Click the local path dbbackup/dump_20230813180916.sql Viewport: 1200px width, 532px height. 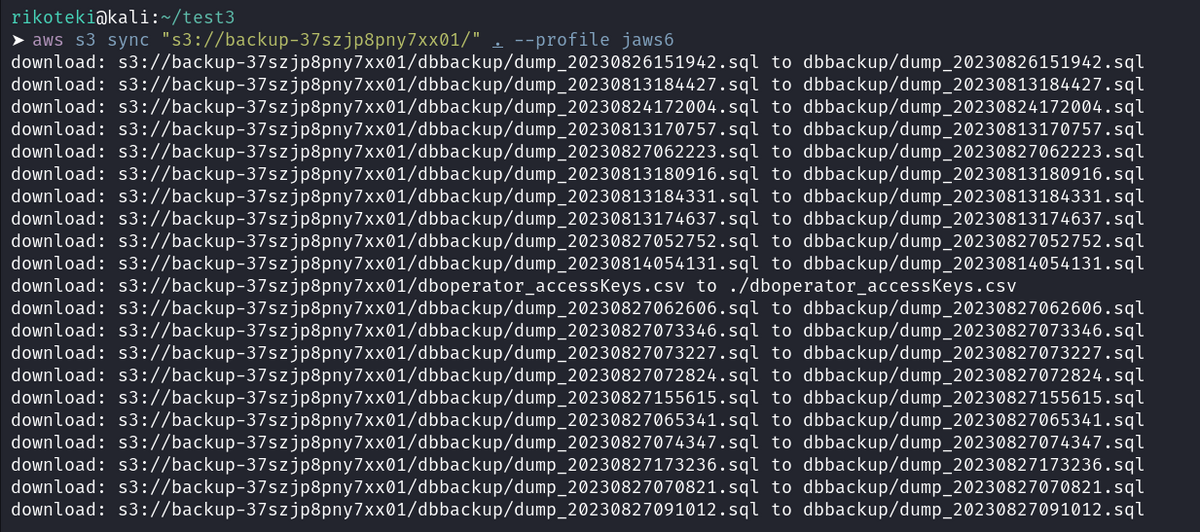(x=974, y=174)
